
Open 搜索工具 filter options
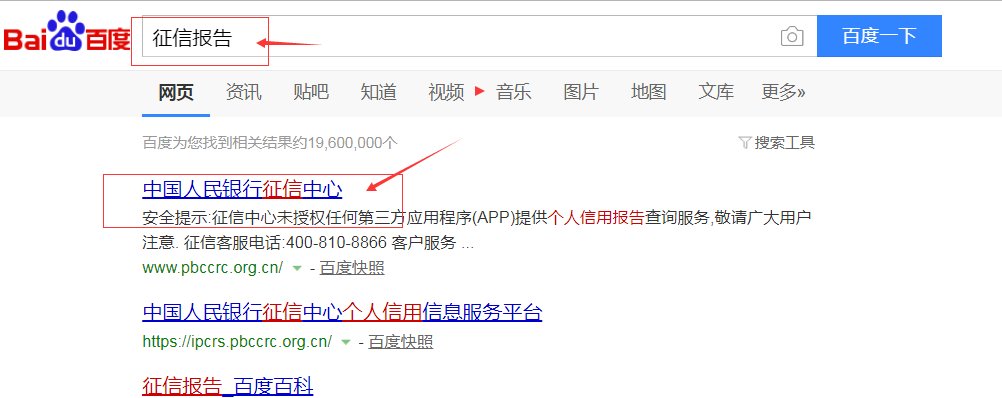click(785, 142)
